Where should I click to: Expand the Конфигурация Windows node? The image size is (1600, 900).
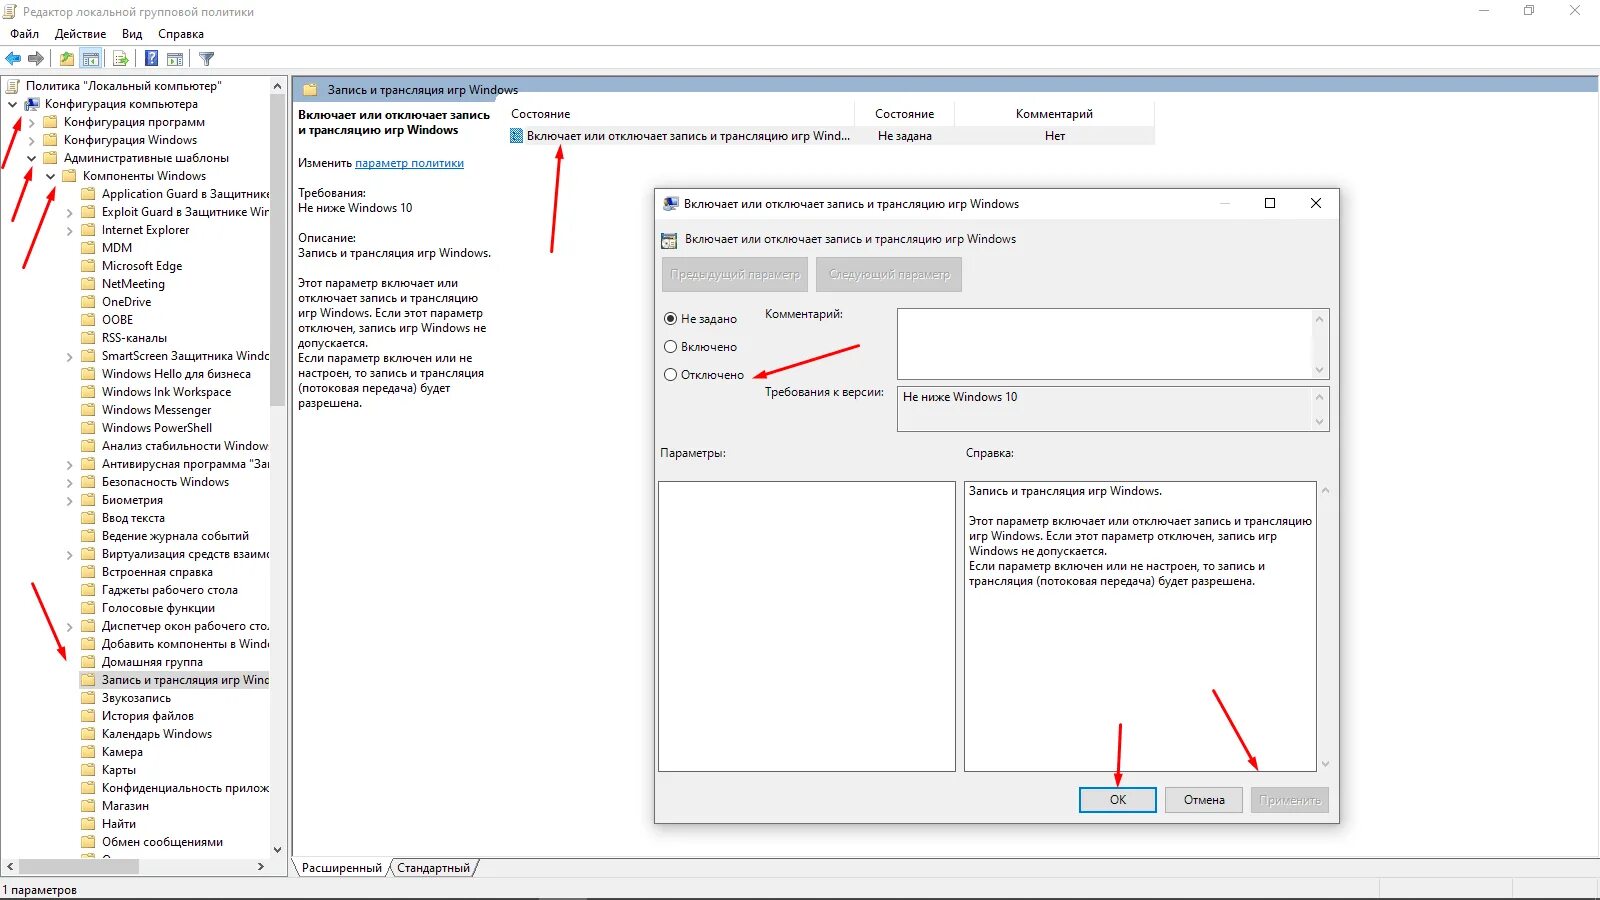point(31,140)
